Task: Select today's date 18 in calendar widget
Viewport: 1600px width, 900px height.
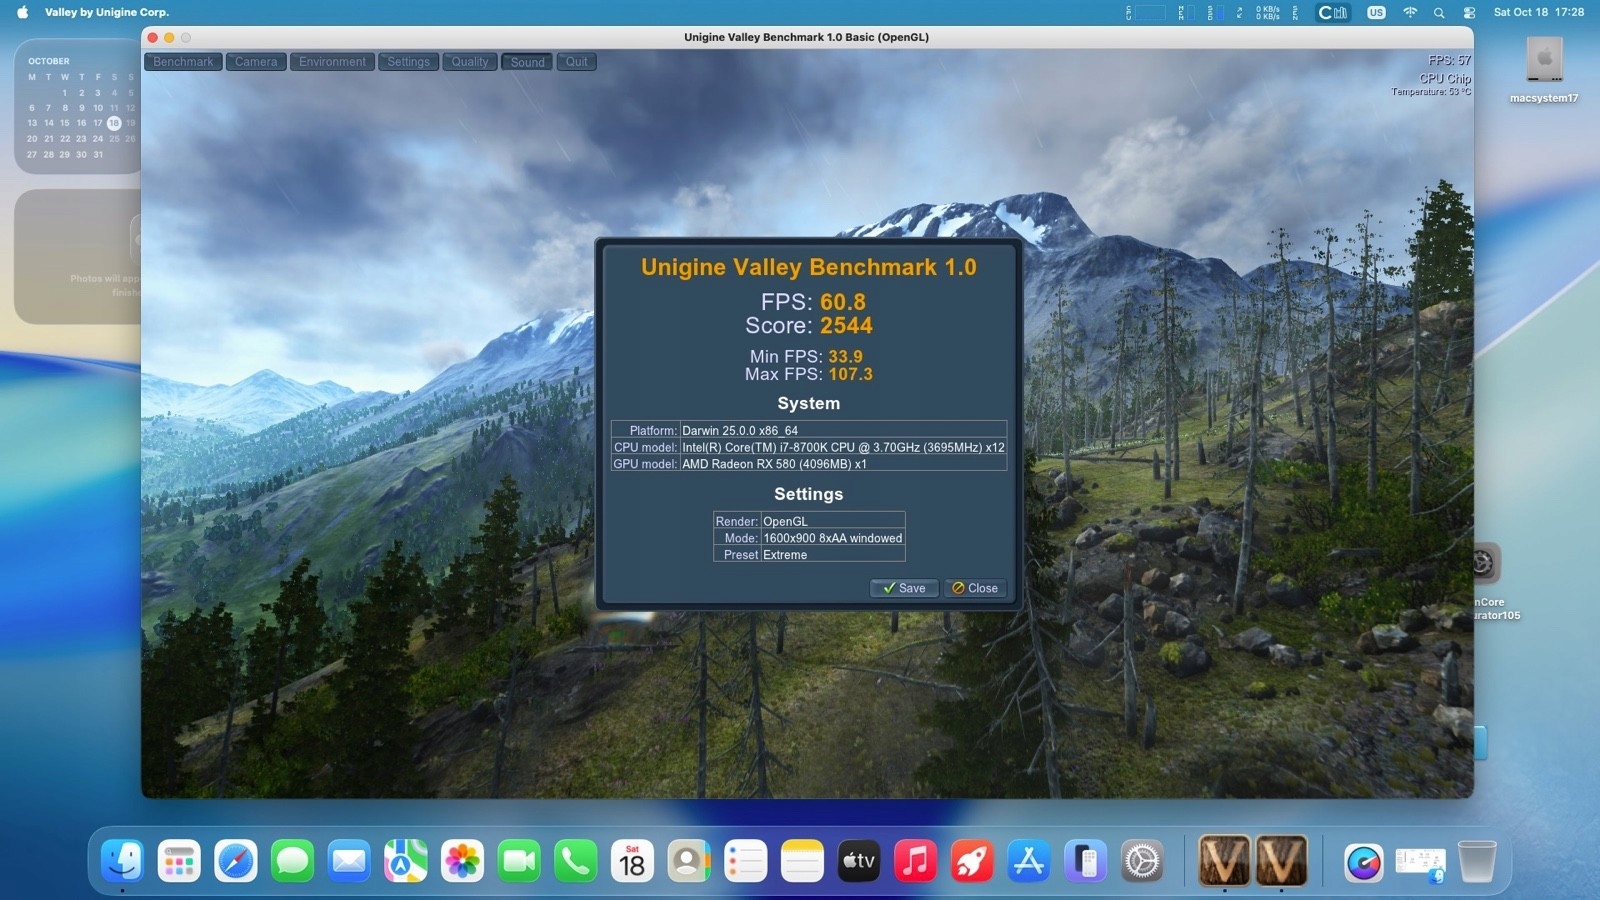Action: click(114, 123)
